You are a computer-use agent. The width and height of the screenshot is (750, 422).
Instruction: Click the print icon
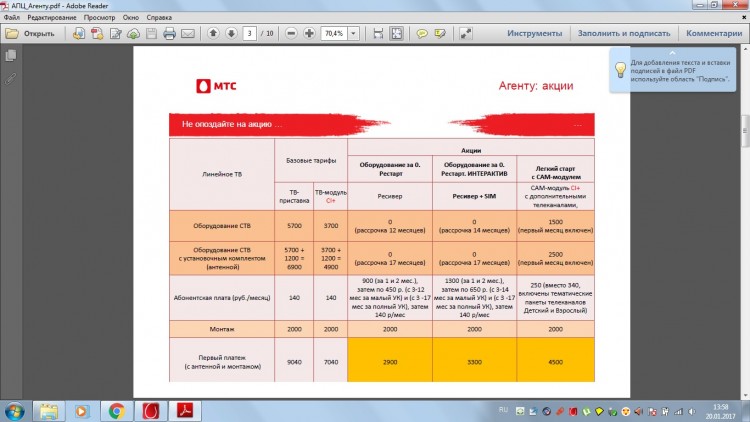pyautogui.click(x=169, y=33)
